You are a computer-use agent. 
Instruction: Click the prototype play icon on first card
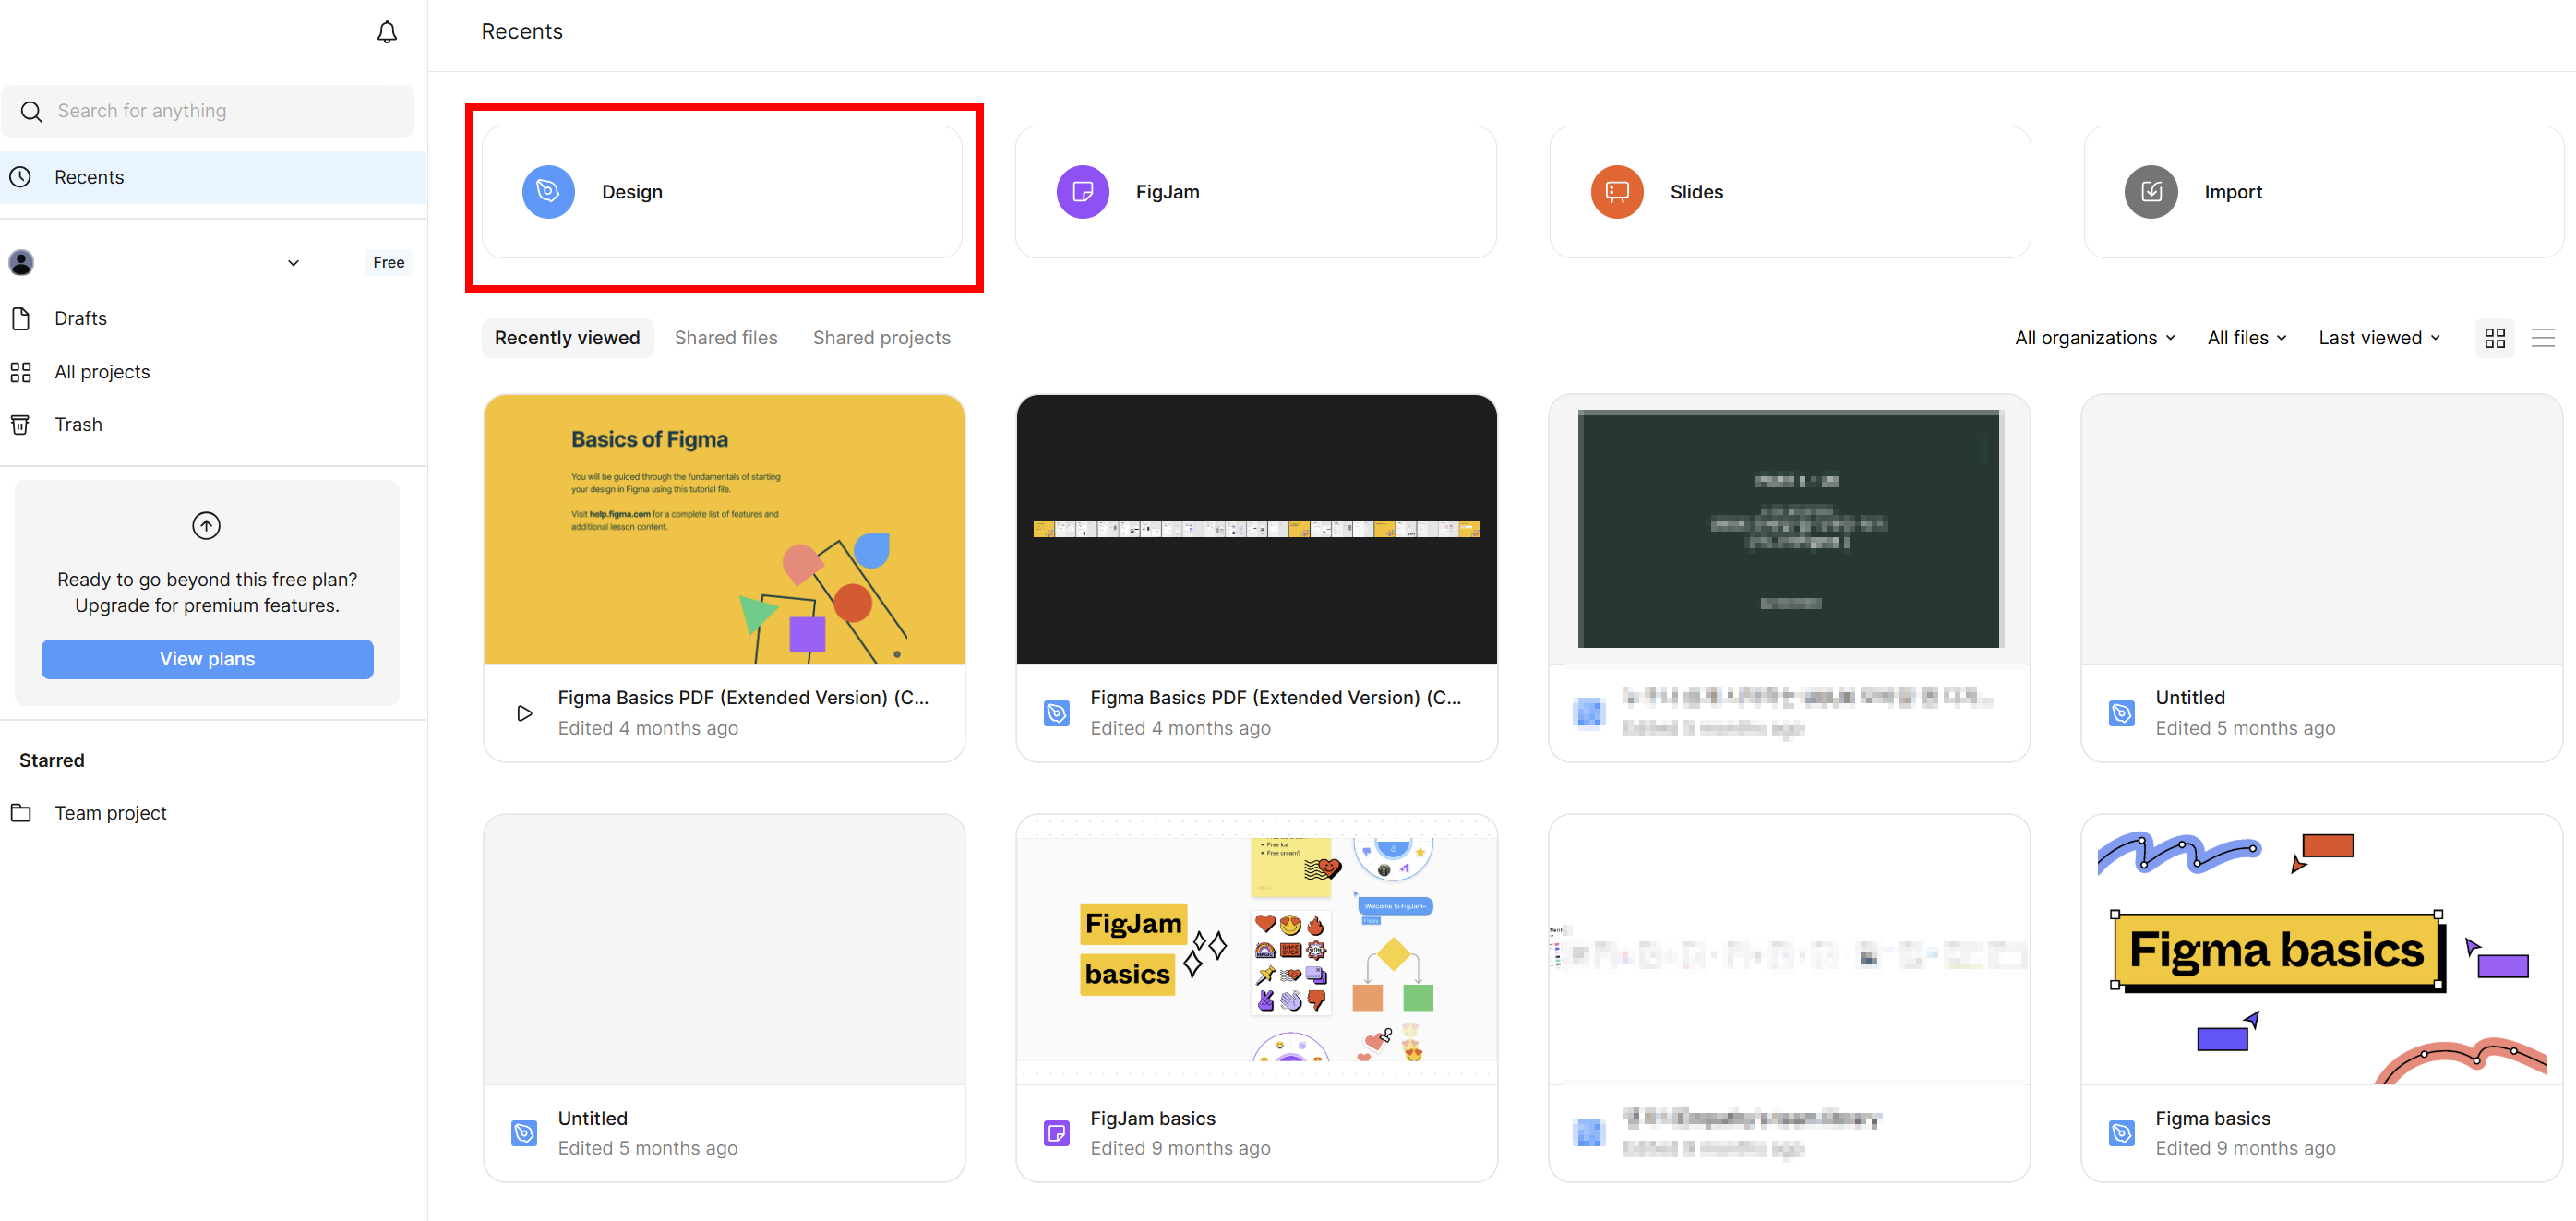[524, 713]
